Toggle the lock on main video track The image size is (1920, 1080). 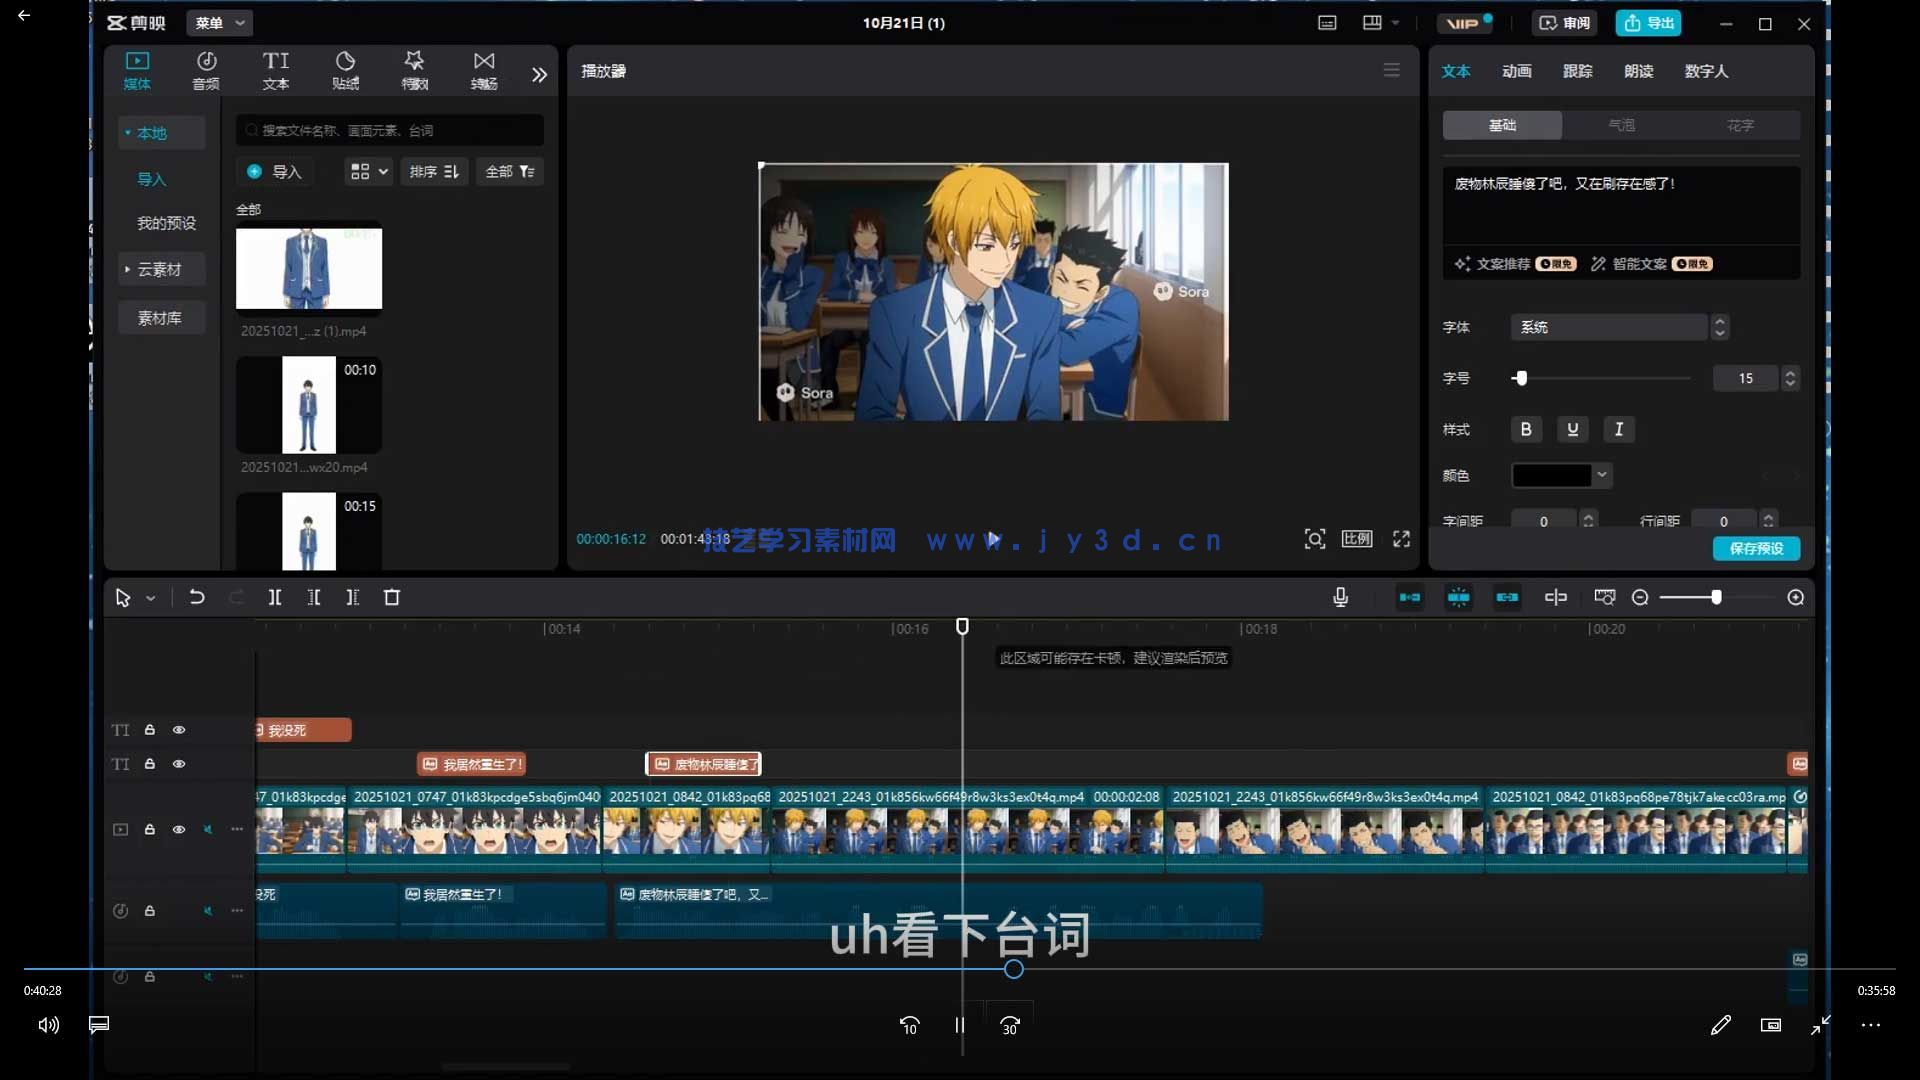tap(150, 829)
